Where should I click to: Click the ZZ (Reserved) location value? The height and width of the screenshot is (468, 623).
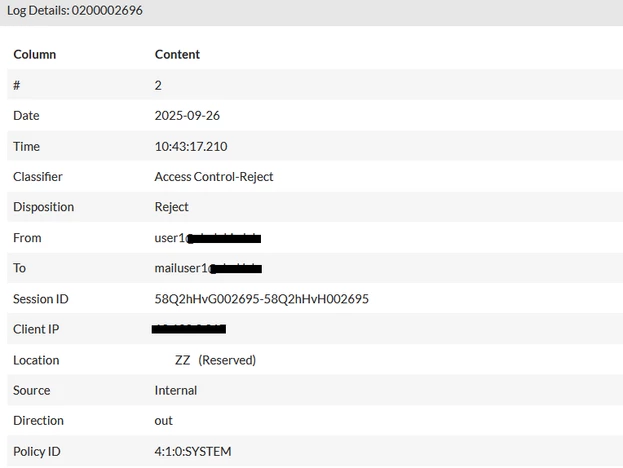(x=215, y=360)
